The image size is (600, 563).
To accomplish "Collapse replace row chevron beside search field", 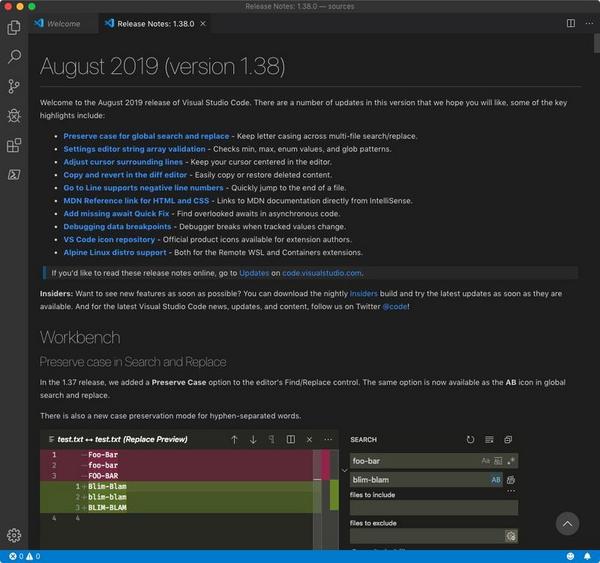I will coord(344,470).
